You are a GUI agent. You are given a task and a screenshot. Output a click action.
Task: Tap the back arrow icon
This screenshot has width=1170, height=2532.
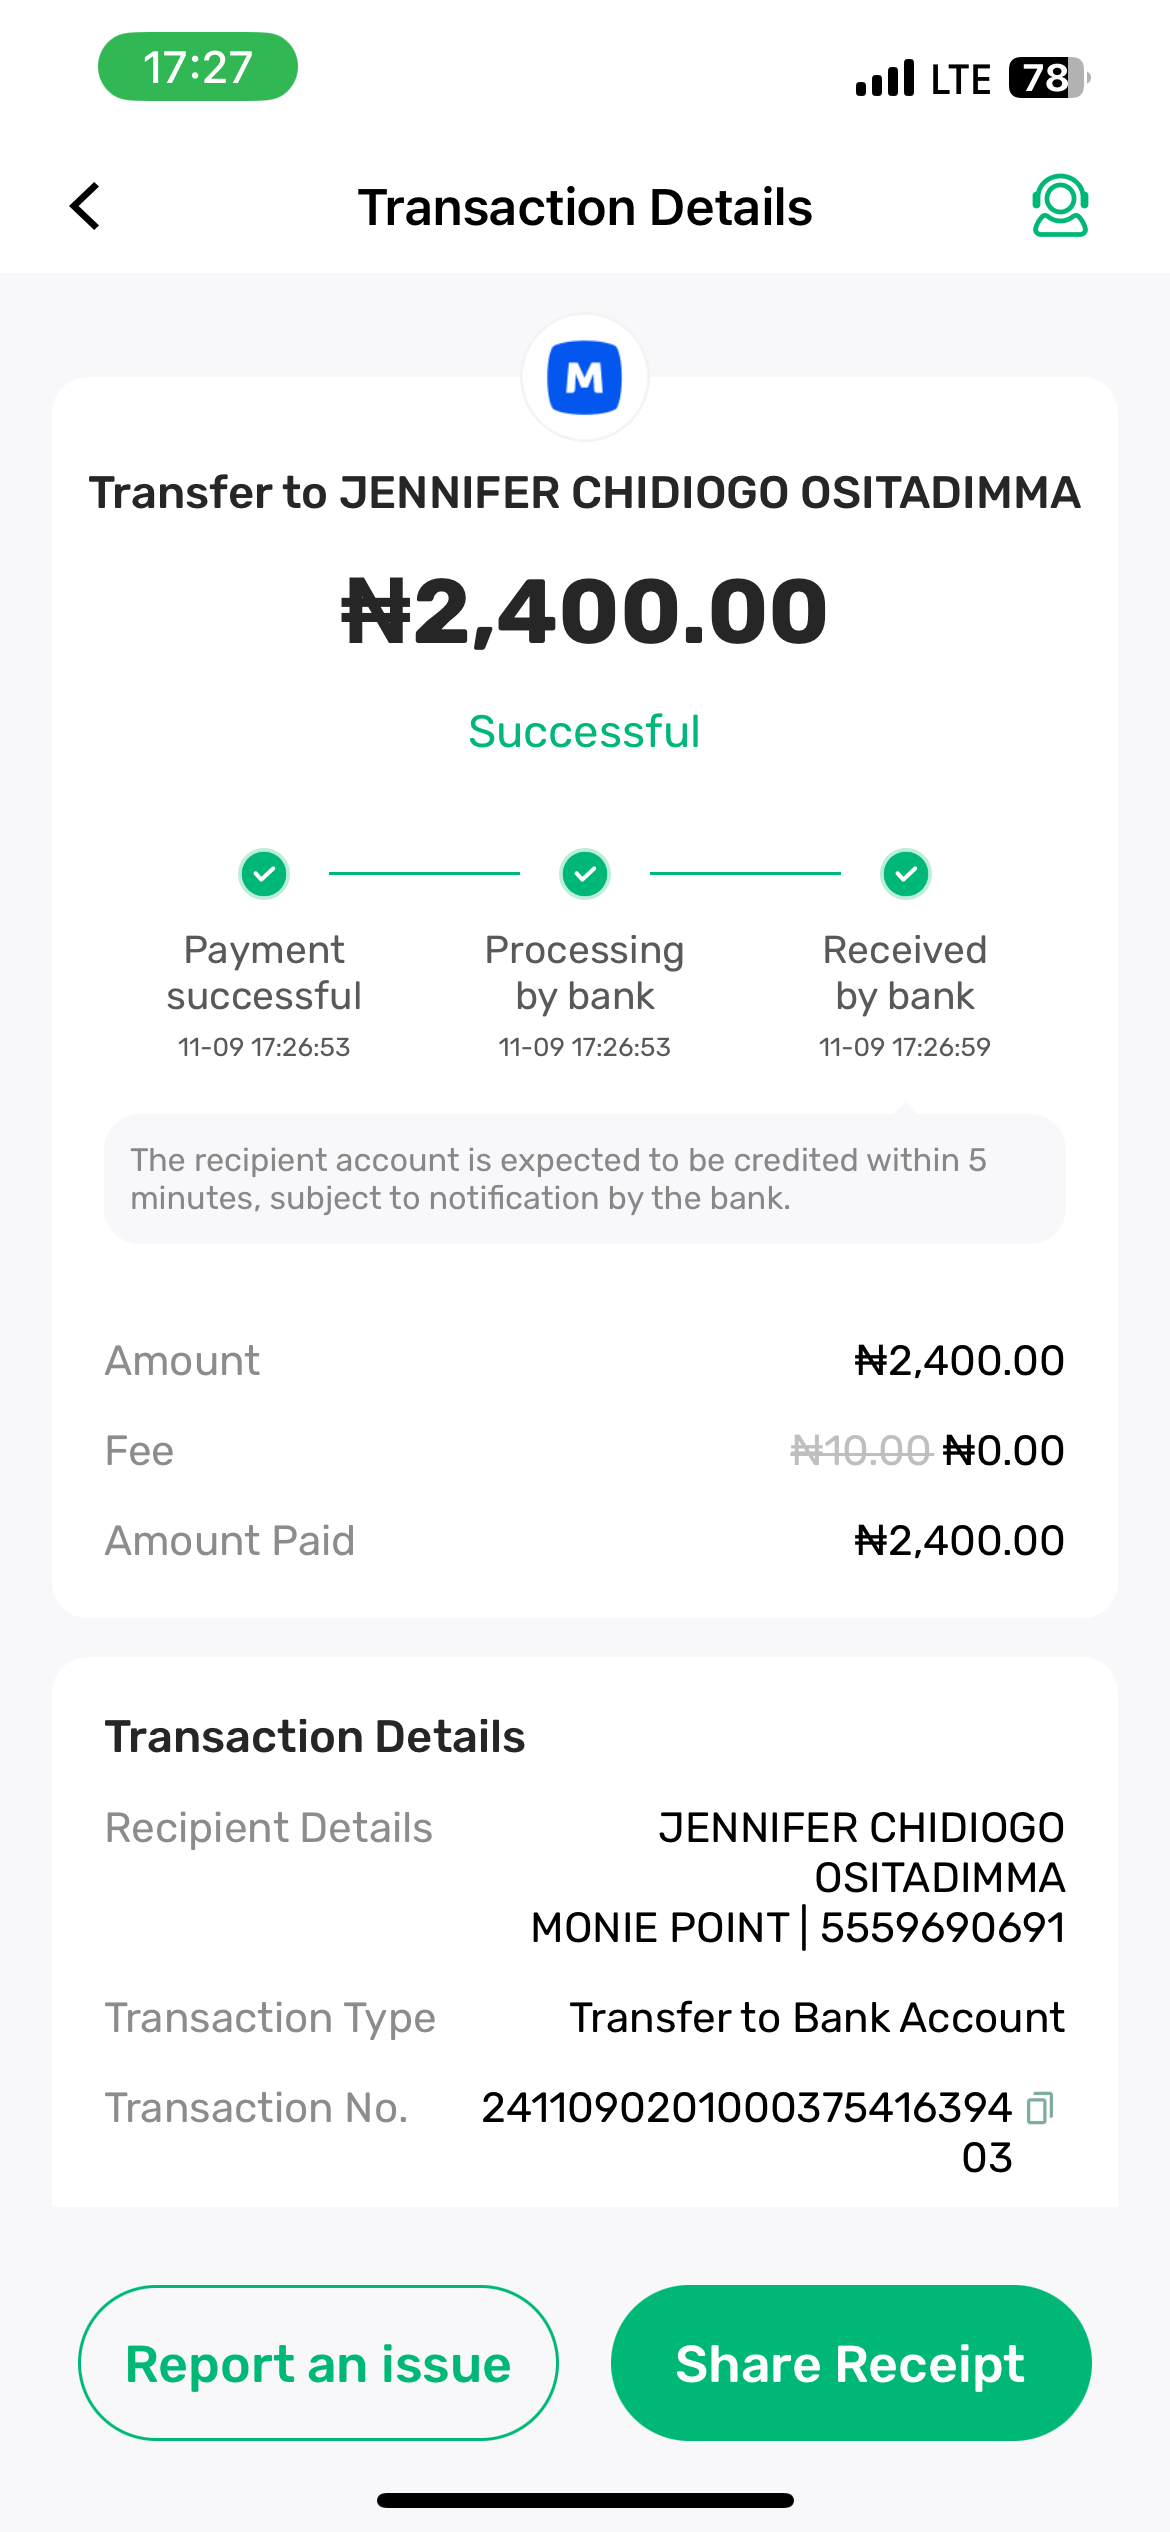pos(86,206)
